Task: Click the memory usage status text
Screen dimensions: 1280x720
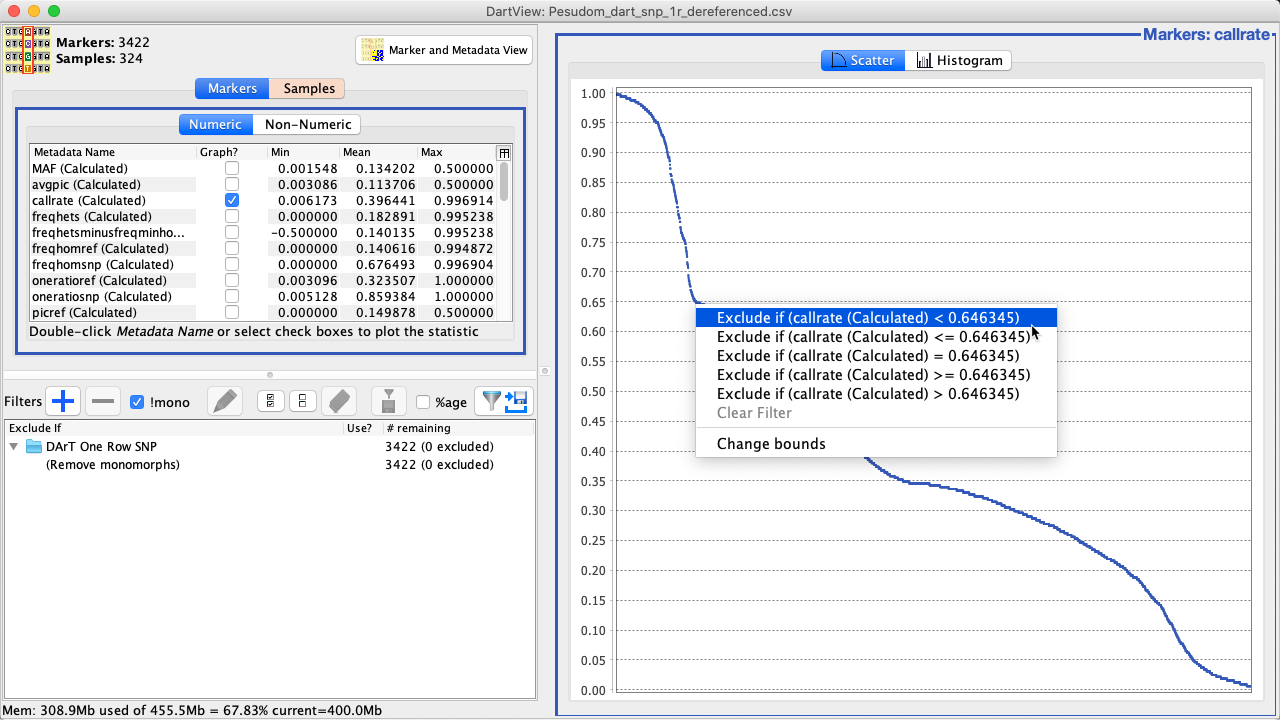Action: [x=193, y=711]
